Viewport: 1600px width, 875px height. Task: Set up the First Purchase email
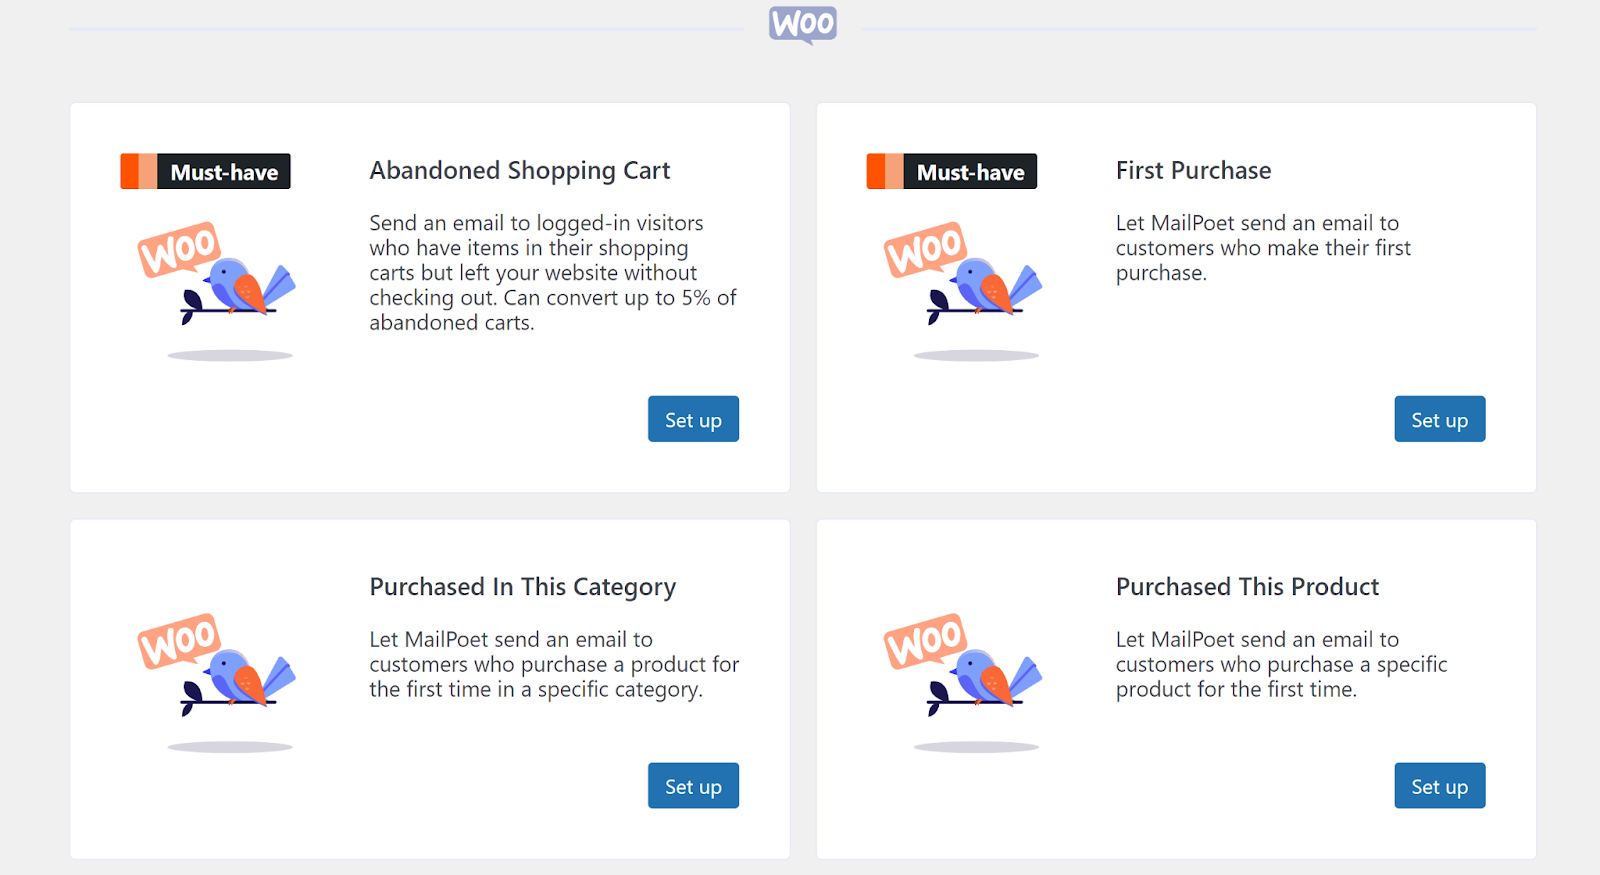1439,419
